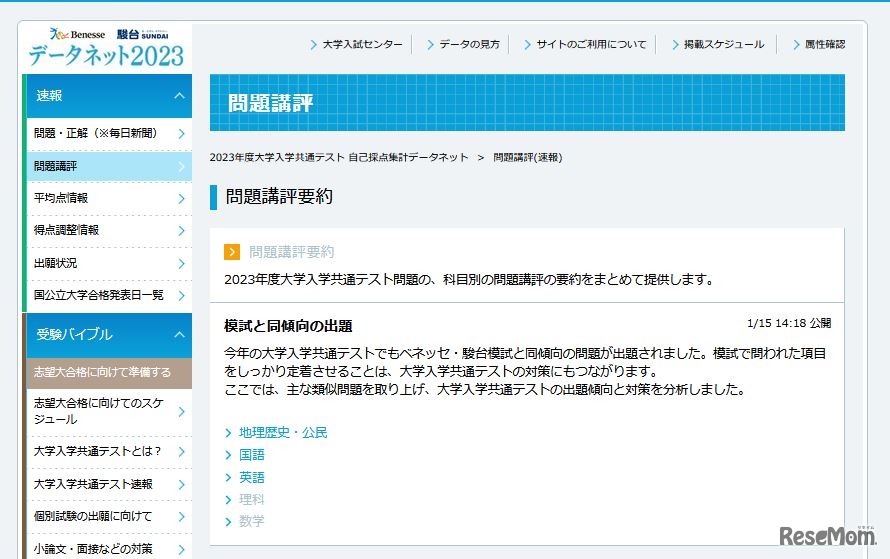
Task: Open 志望大合格に向けてのスケジュール item
Action: pos(110,412)
